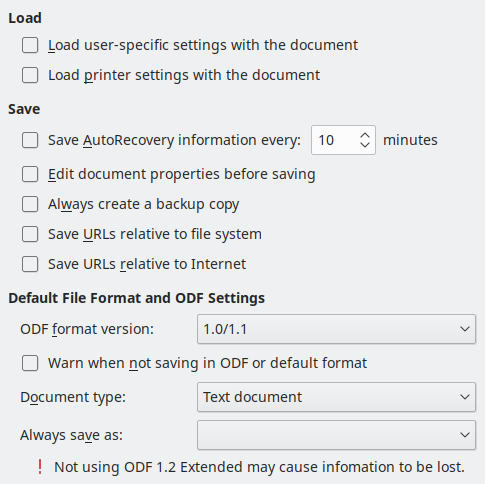This screenshot has height=484, width=485.
Task: Open the ODF format version dropdown
Action: tap(336, 329)
